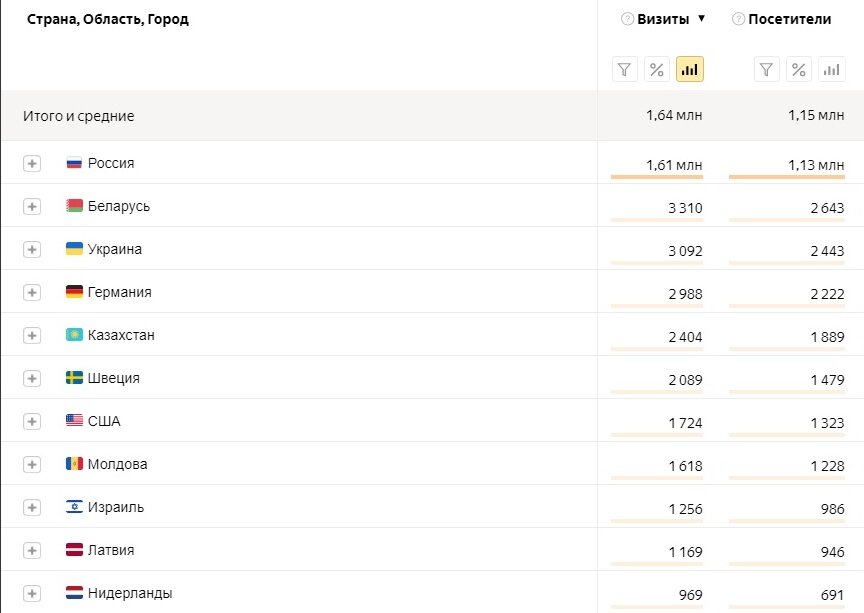
Task: Click the США flag icon
Action: click(x=74, y=421)
